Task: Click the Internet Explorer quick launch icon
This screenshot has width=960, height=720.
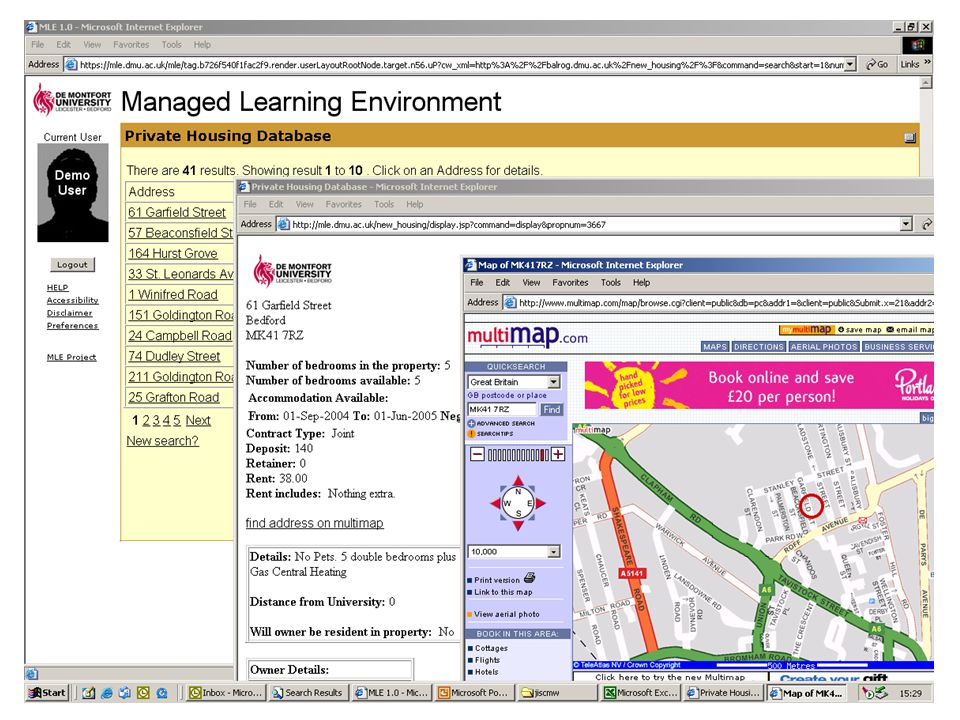Action: (x=107, y=692)
